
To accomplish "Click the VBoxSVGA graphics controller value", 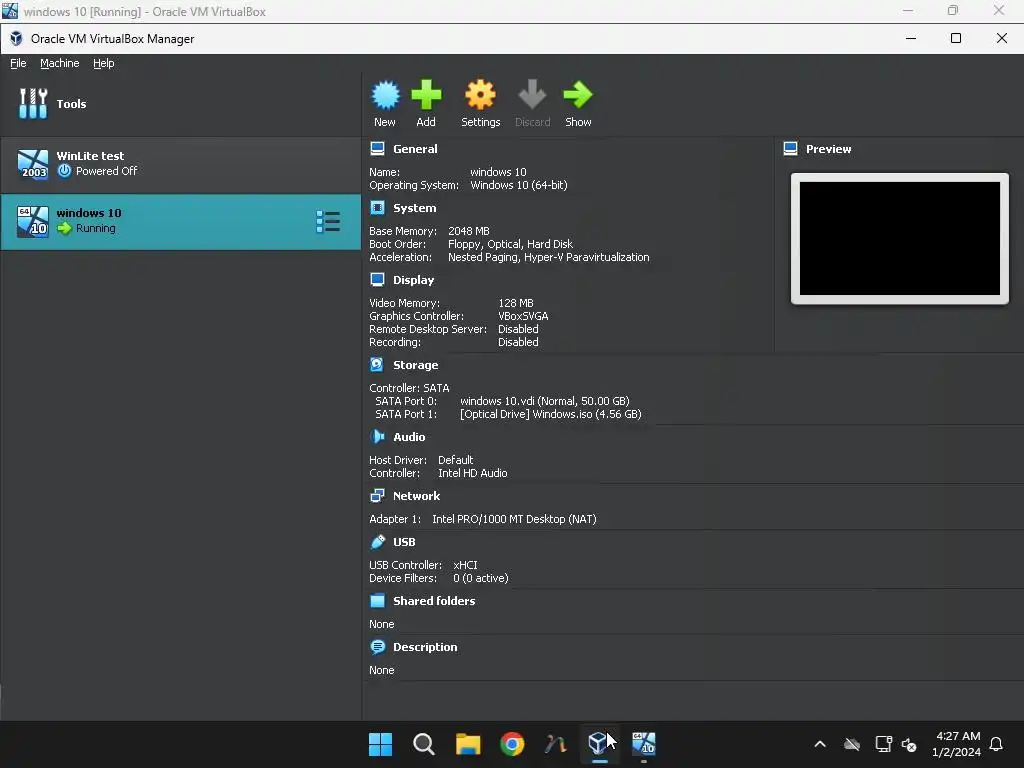I will pyautogui.click(x=523, y=316).
